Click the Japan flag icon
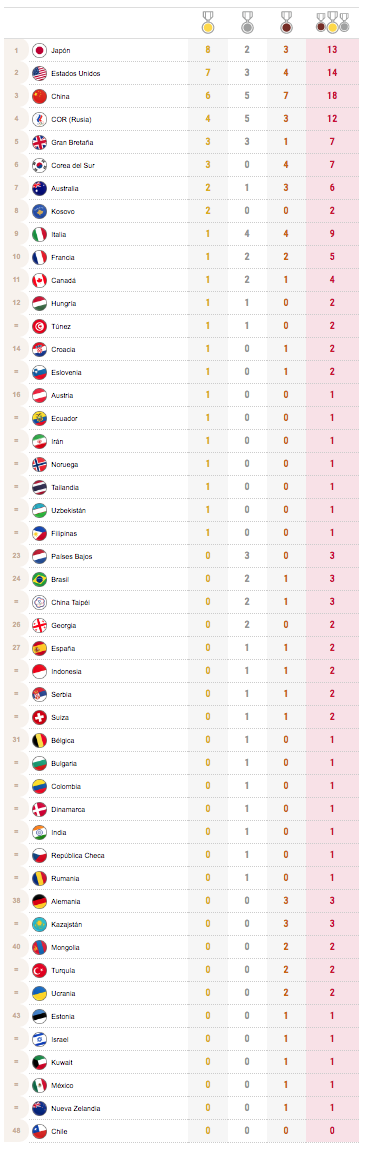This screenshot has width=366, height=1152. click(40, 50)
